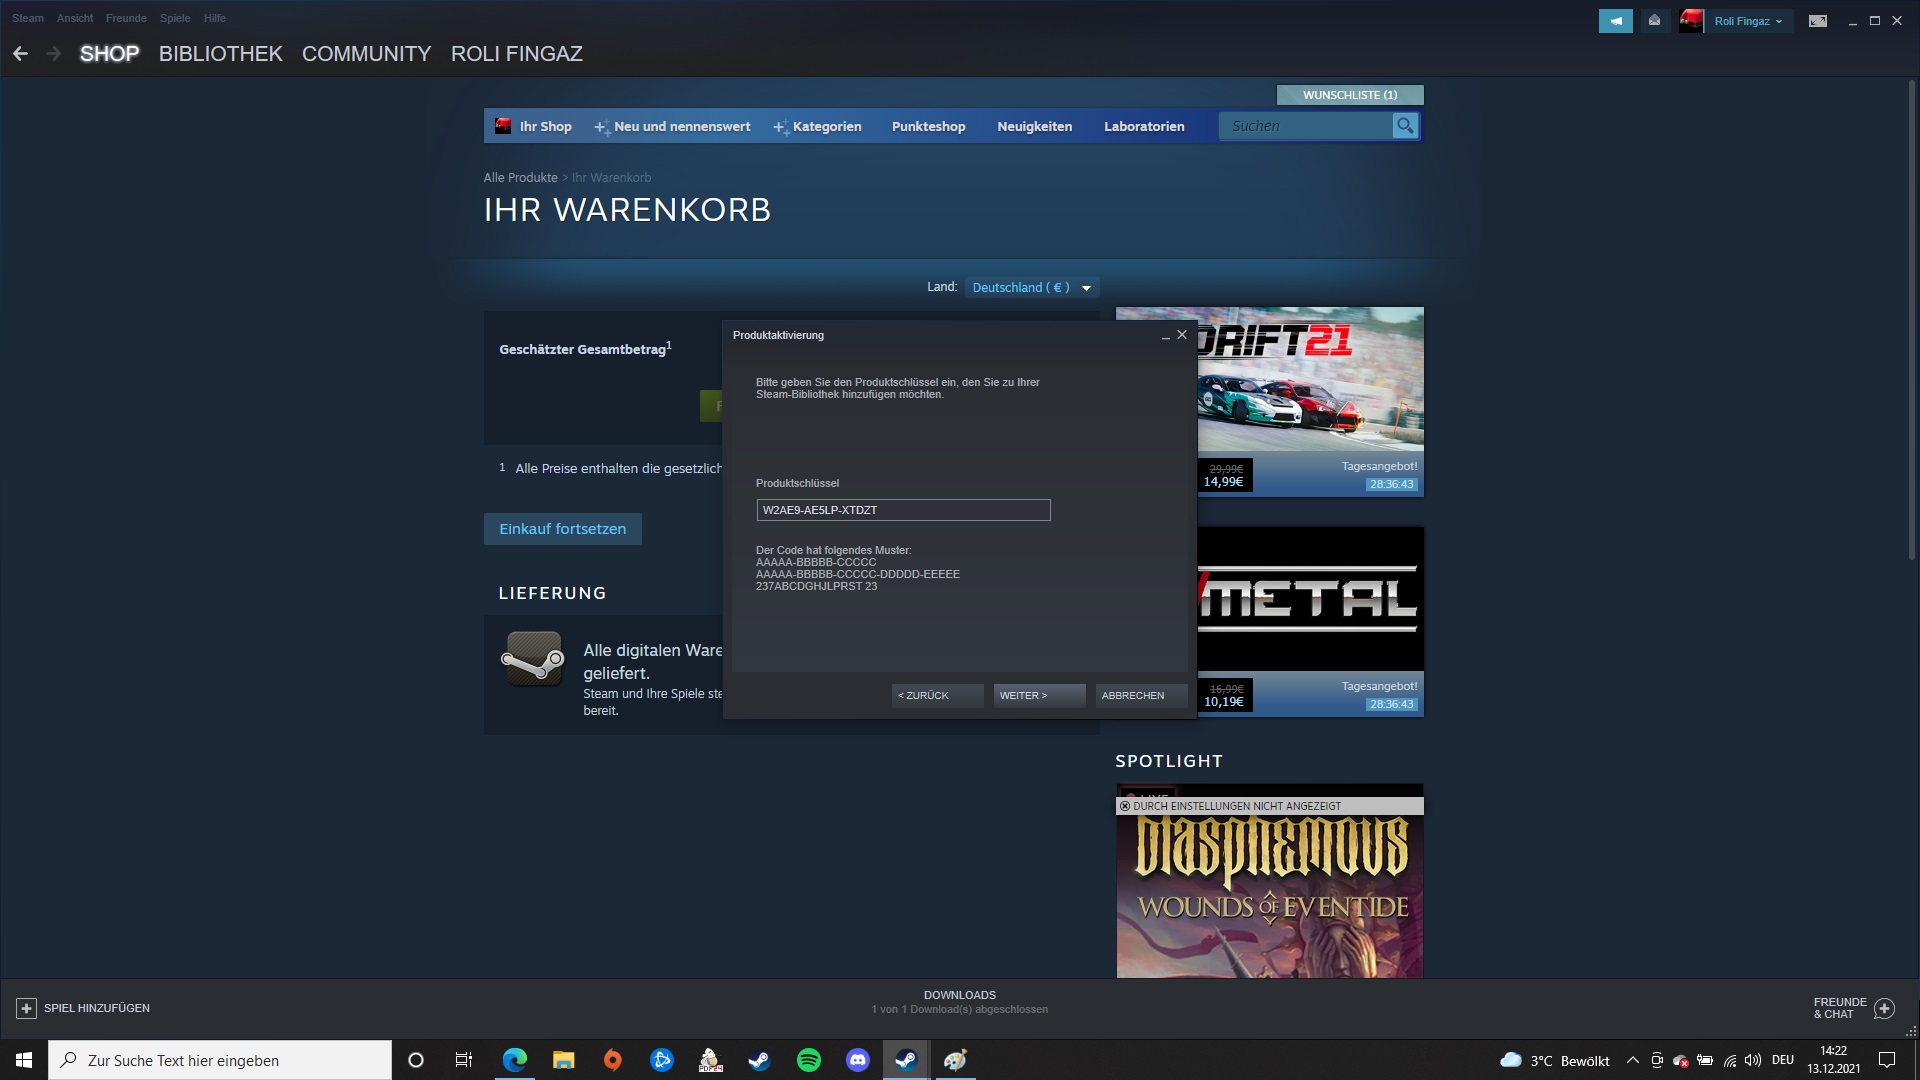The image size is (1920, 1080).
Task: Click the Alle Produkte breadcrumb link
Action: coord(521,178)
